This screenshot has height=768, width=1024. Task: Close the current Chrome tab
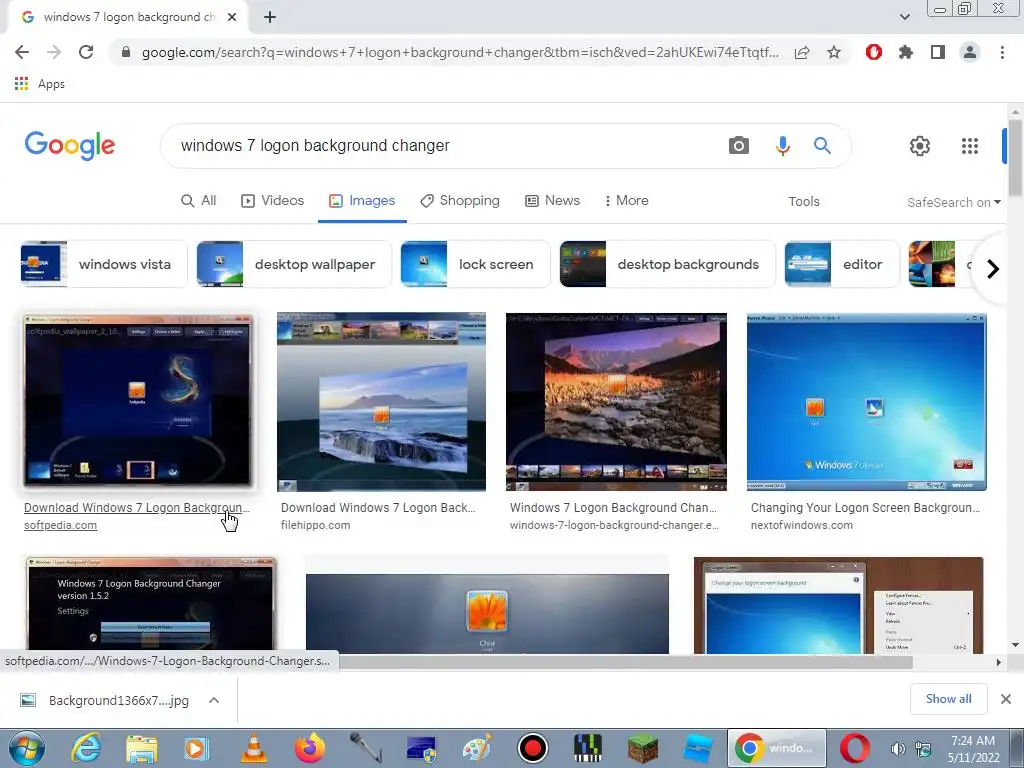click(x=232, y=17)
